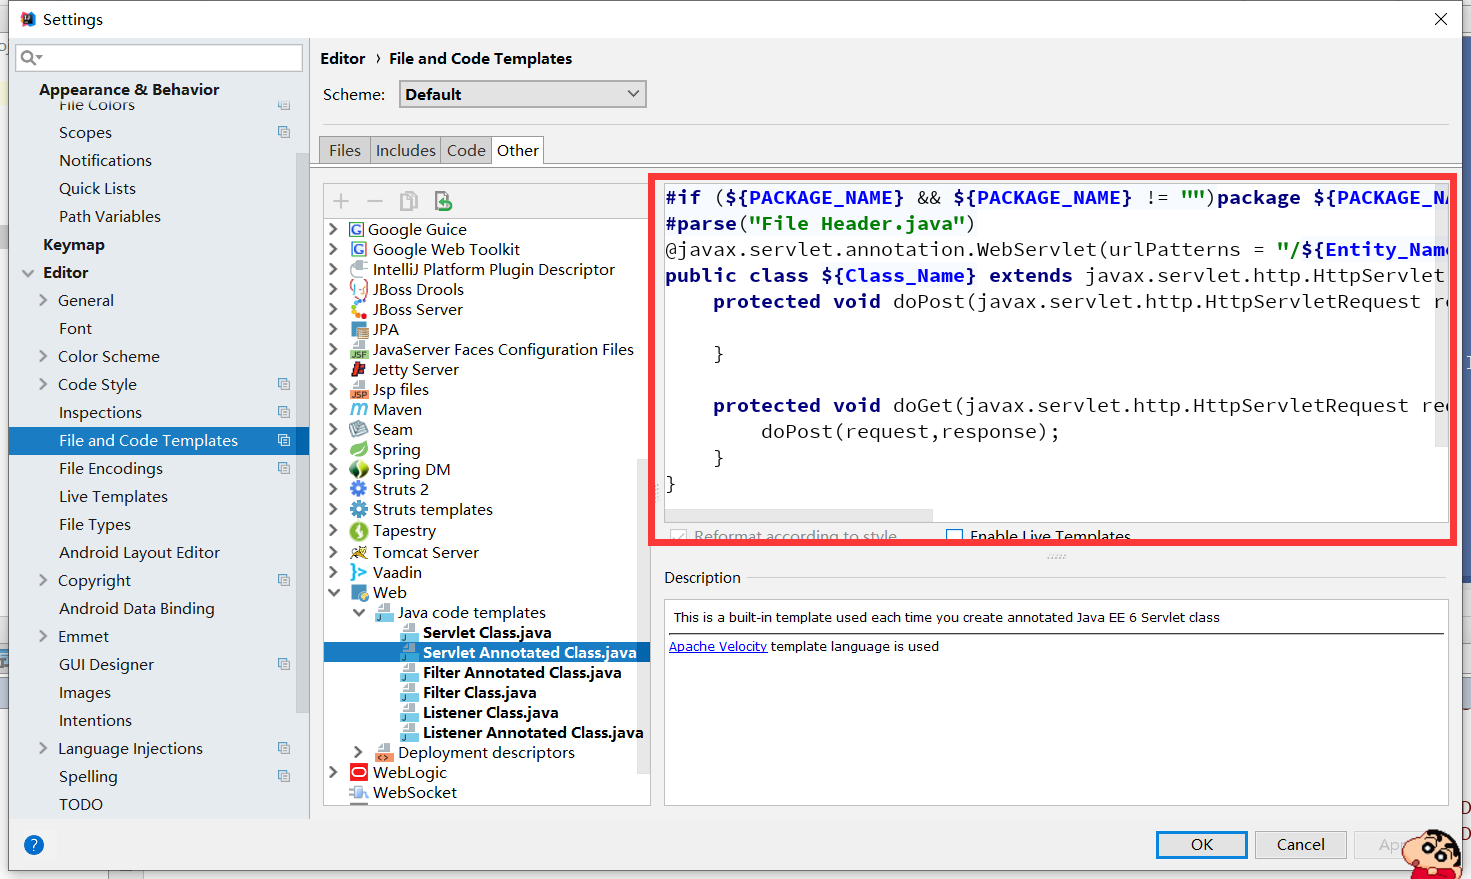Open Android Layout Editor settings

click(139, 552)
